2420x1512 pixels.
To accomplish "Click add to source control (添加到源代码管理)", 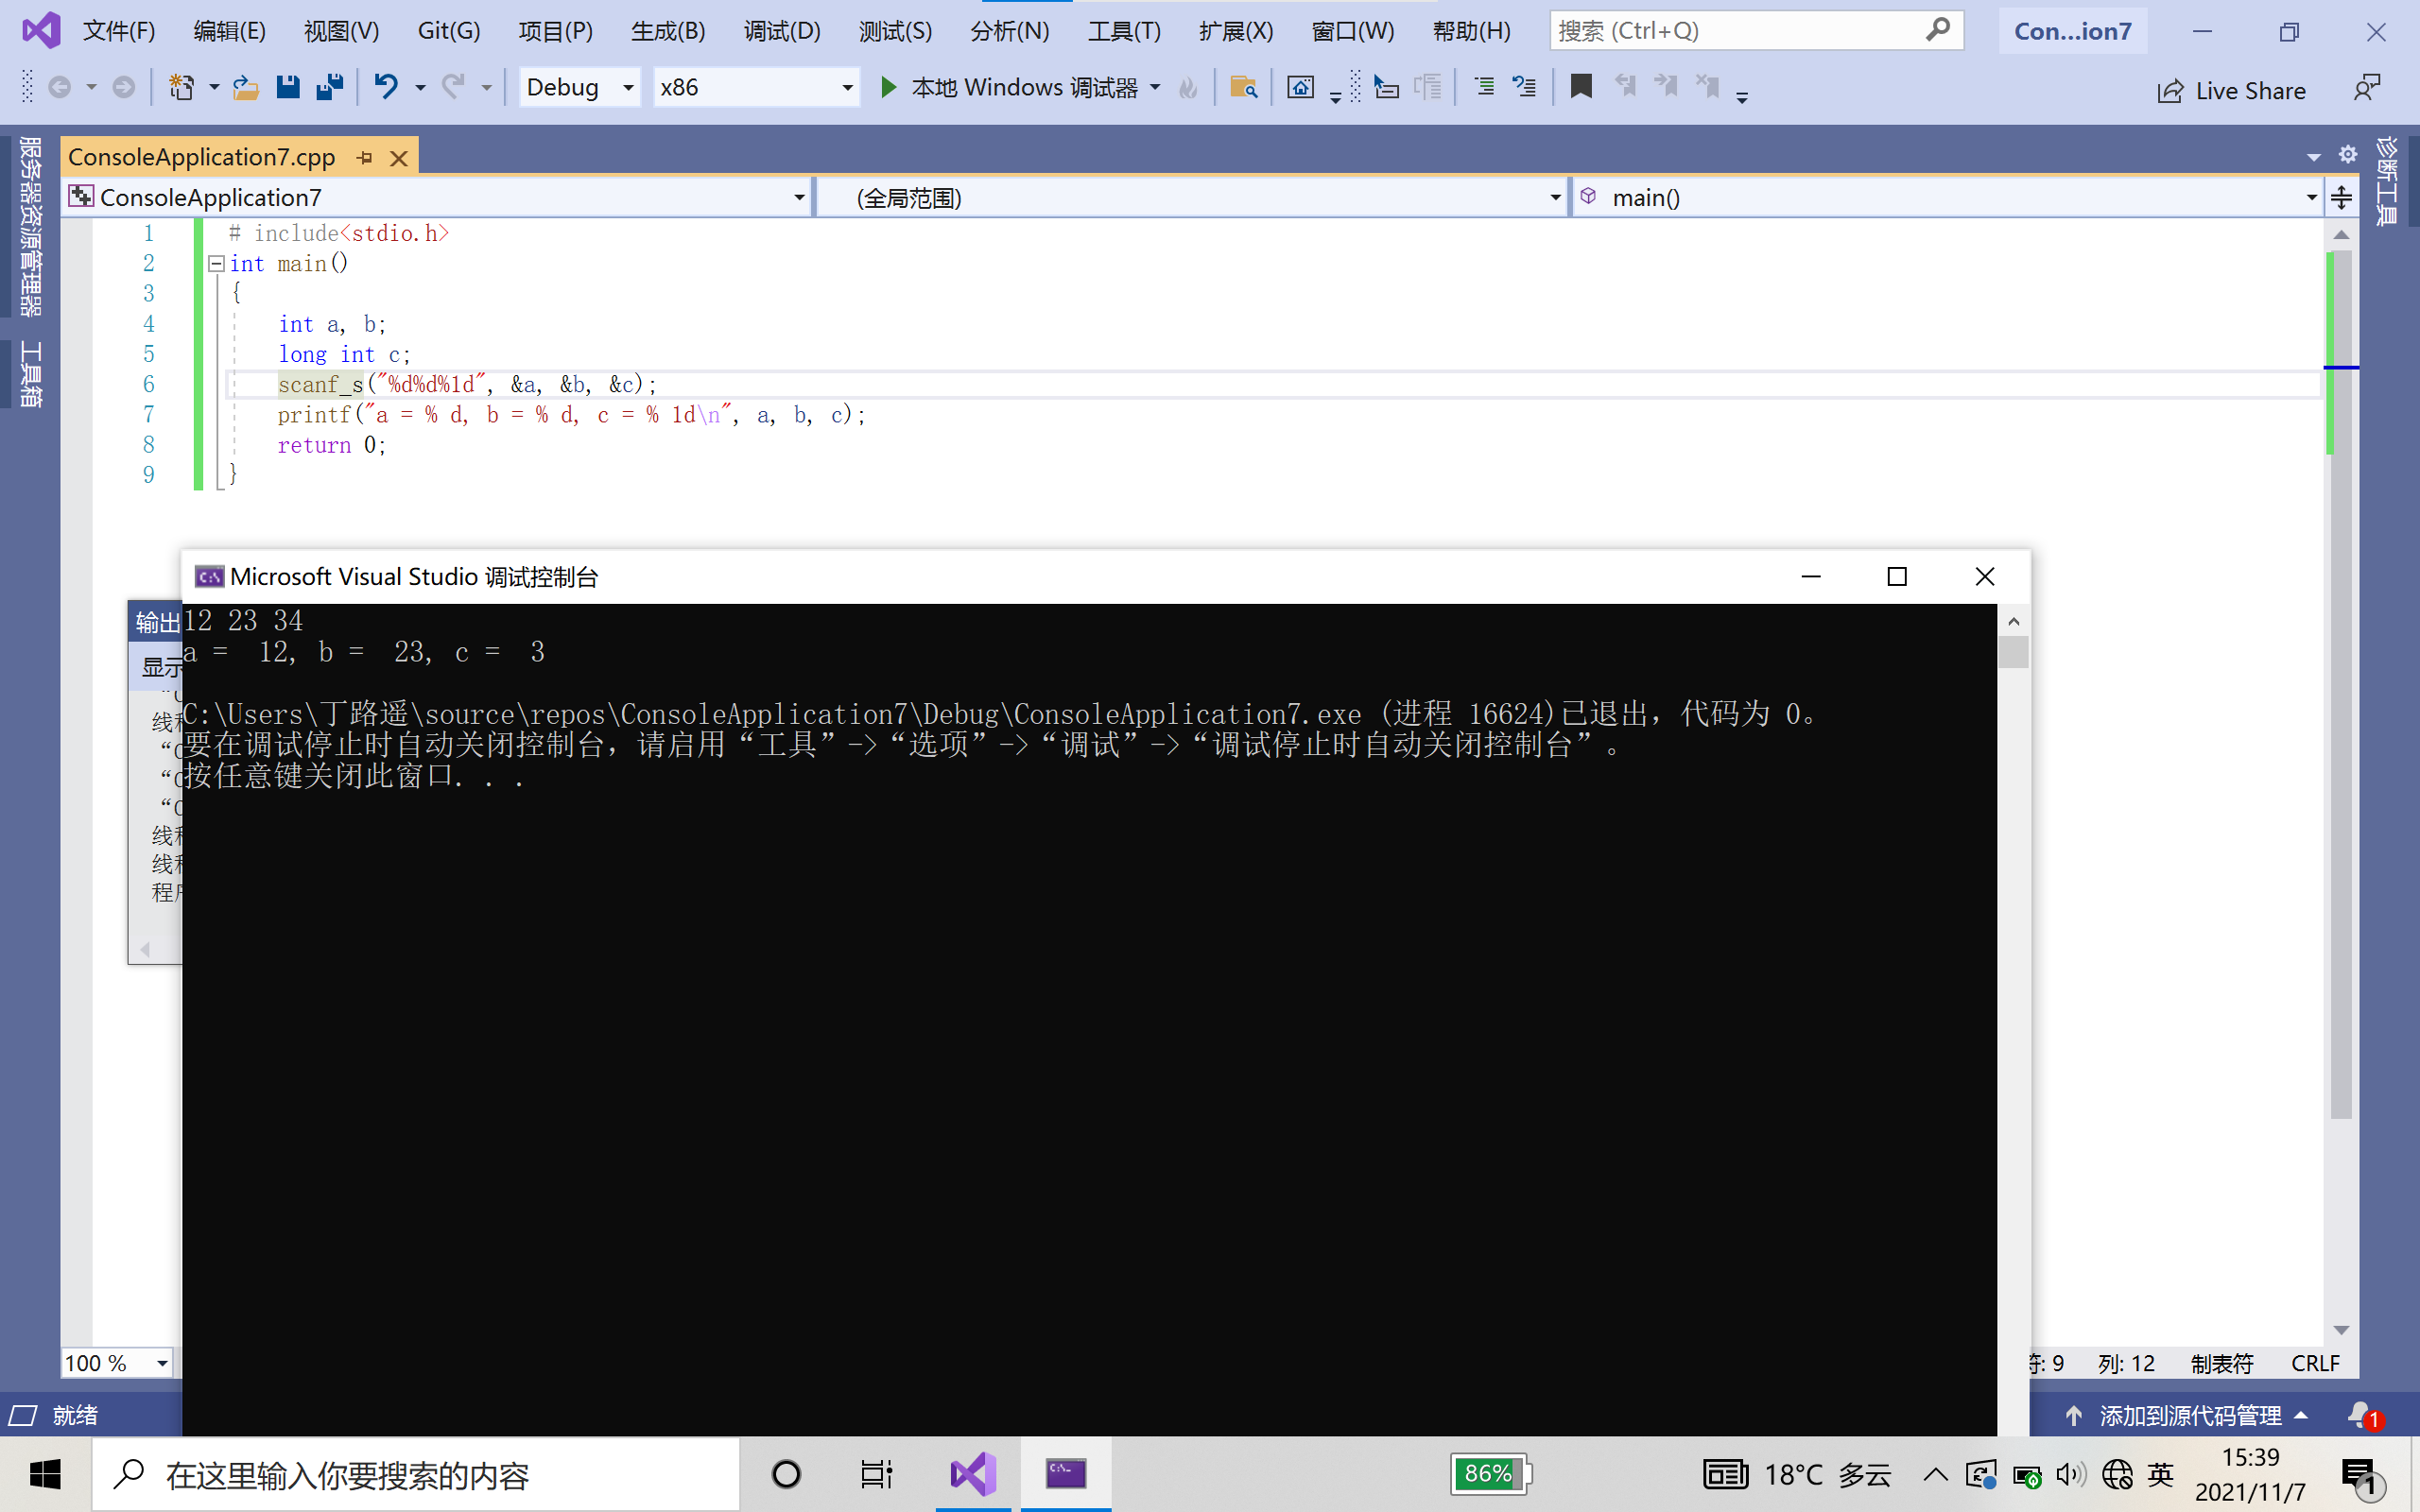I will (2189, 1416).
